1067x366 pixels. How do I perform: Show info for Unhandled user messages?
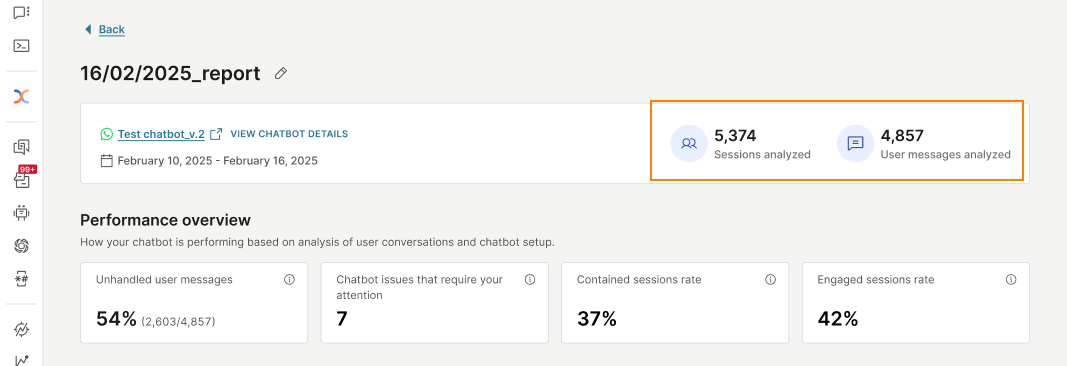click(x=289, y=280)
